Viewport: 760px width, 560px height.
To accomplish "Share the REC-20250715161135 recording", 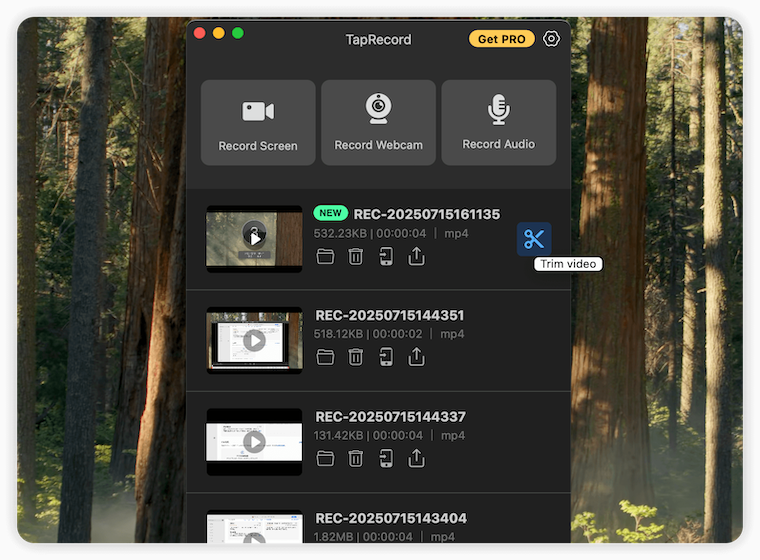I will point(416,257).
